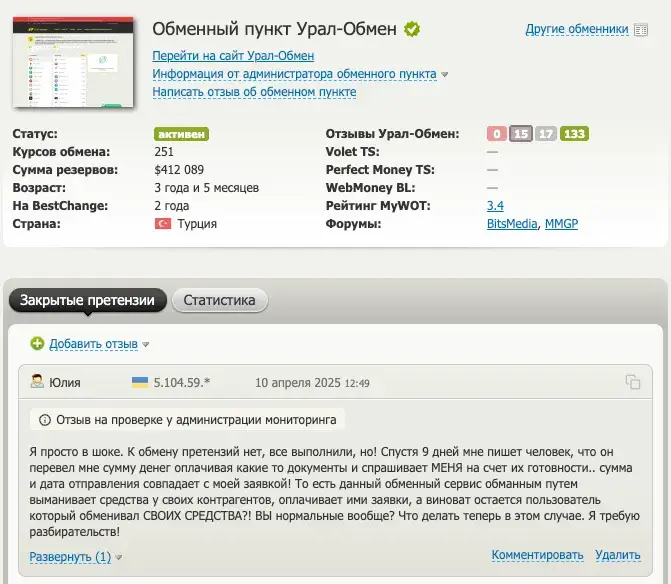Click Комментировать on Юлия's review
671x584 pixels.
pyautogui.click(x=537, y=555)
